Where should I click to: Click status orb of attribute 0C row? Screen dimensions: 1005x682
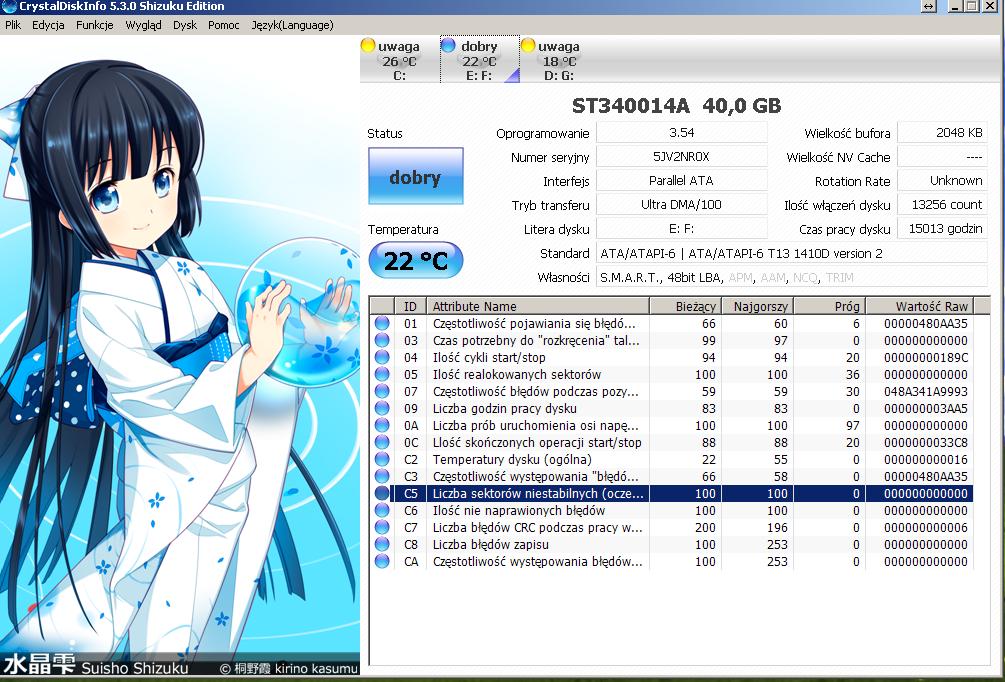382,442
